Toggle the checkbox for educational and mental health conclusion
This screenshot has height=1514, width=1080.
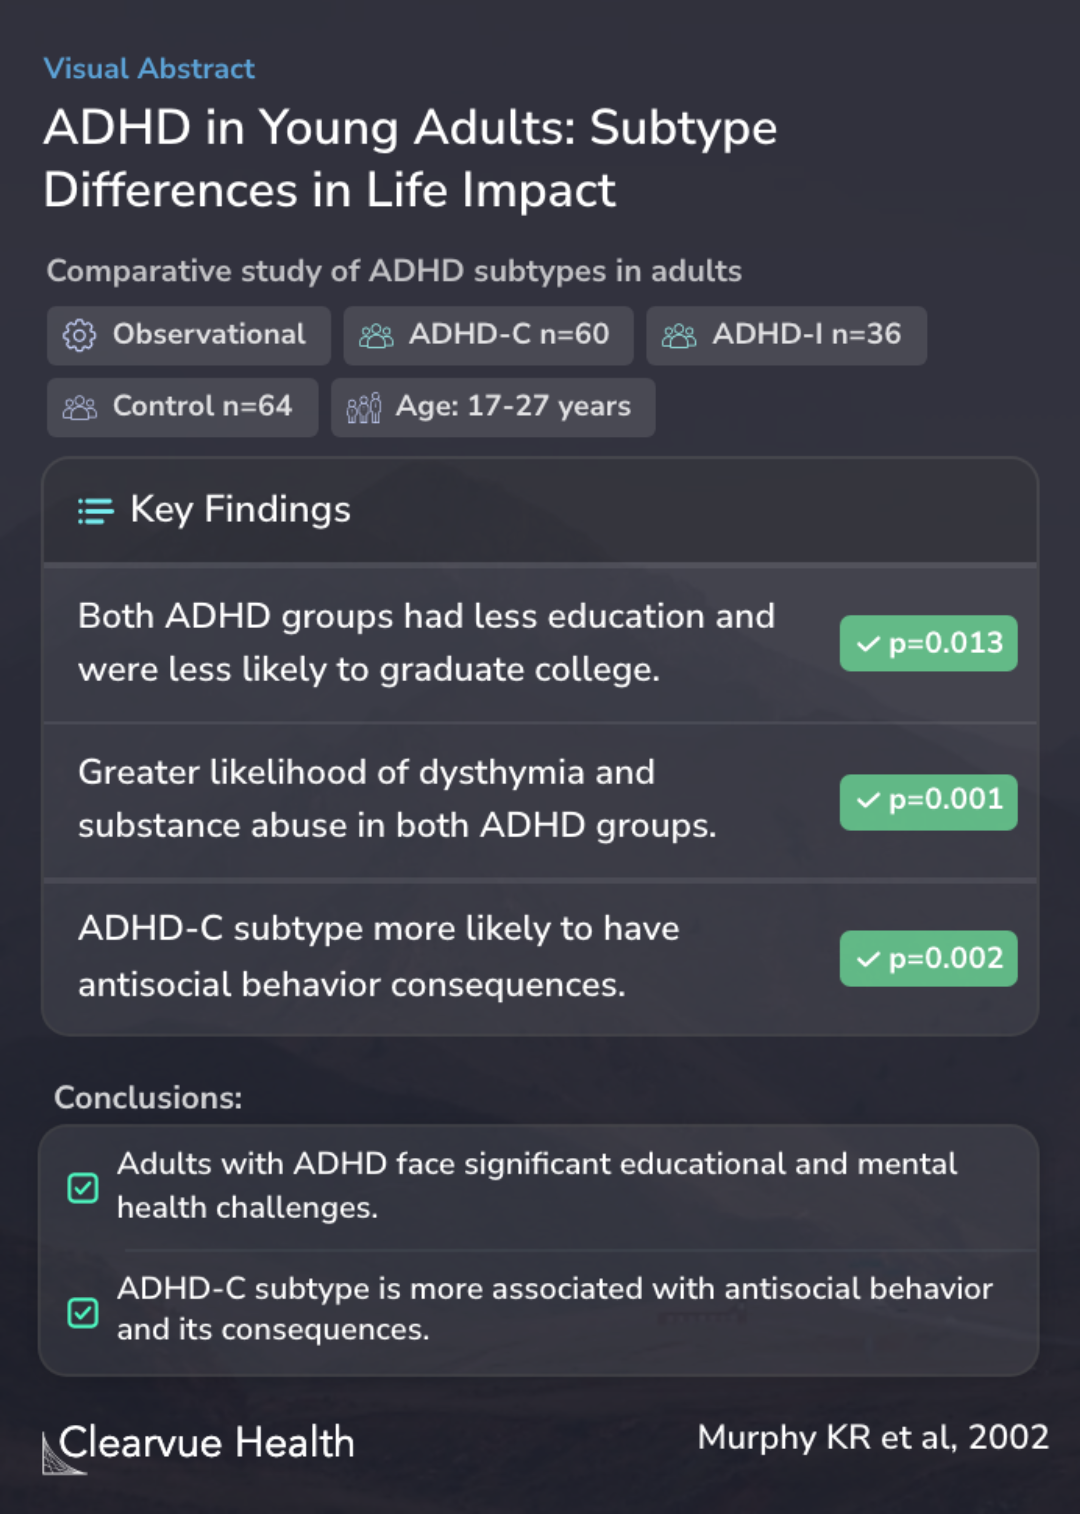point(83,1188)
